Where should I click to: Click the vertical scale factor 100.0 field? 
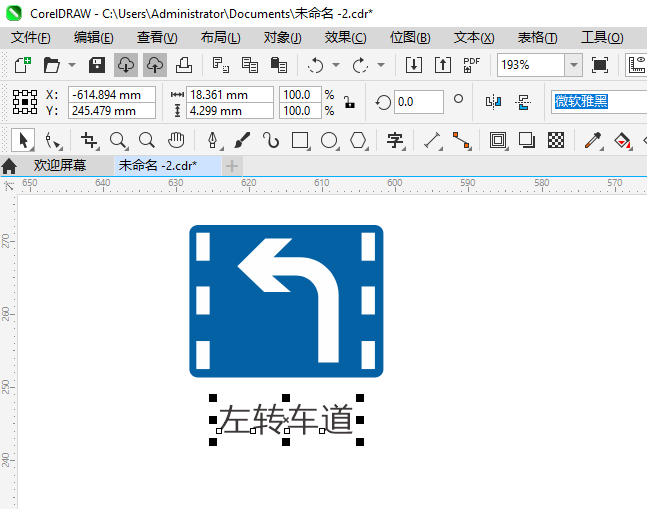[x=300, y=111]
